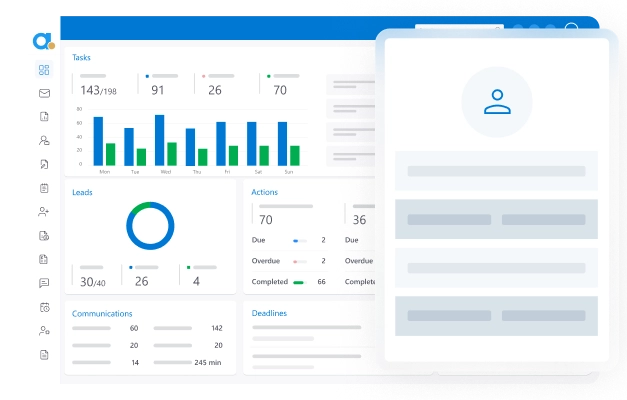Click the bottom-most document icon in sidebar
Screen dimensions: 627x400
44,355
